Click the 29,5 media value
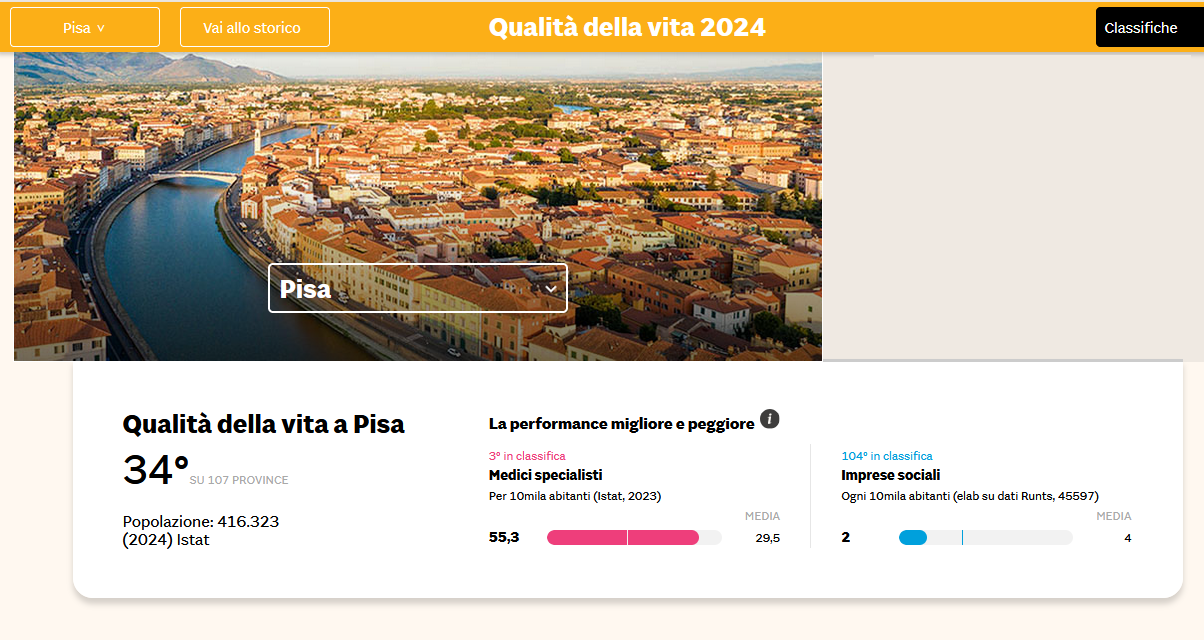Image resolution: width=1204 pixels, height=640 pixels. (767, 538)
